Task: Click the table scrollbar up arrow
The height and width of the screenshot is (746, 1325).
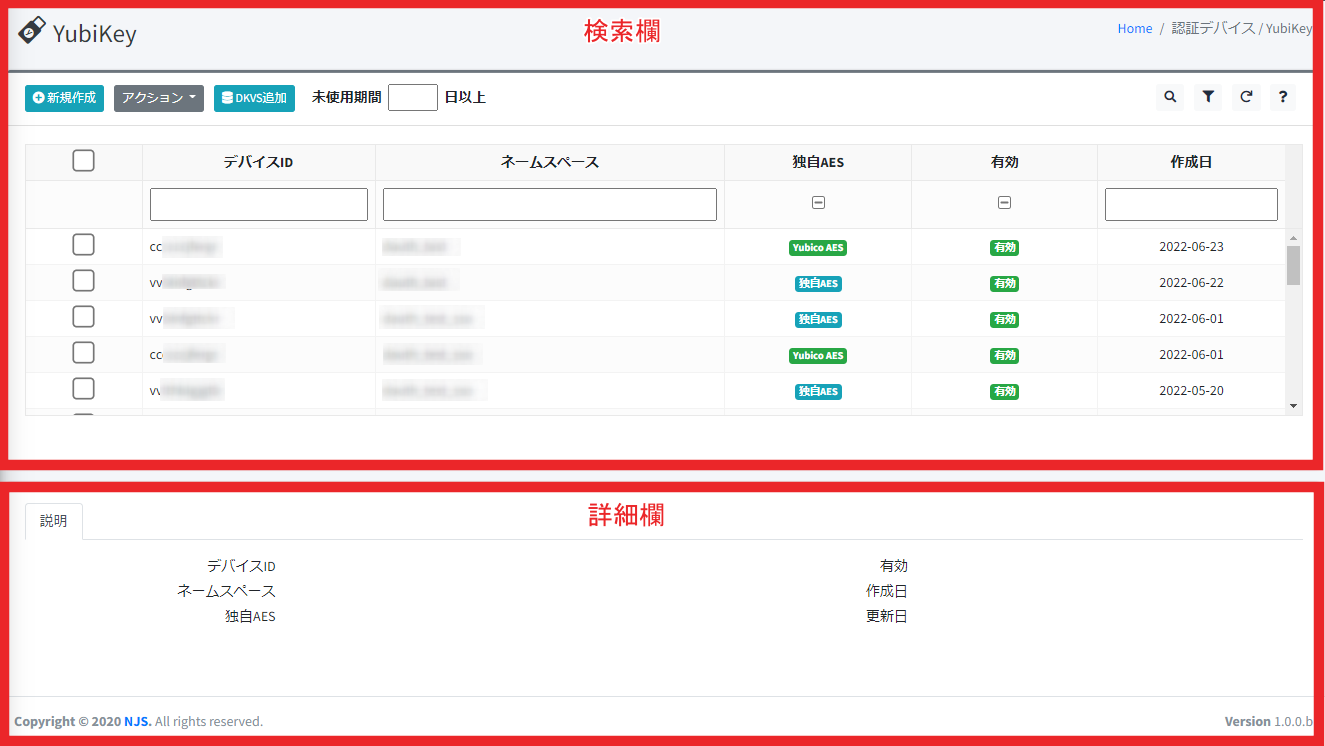Action: click(x=1293, y=238)
